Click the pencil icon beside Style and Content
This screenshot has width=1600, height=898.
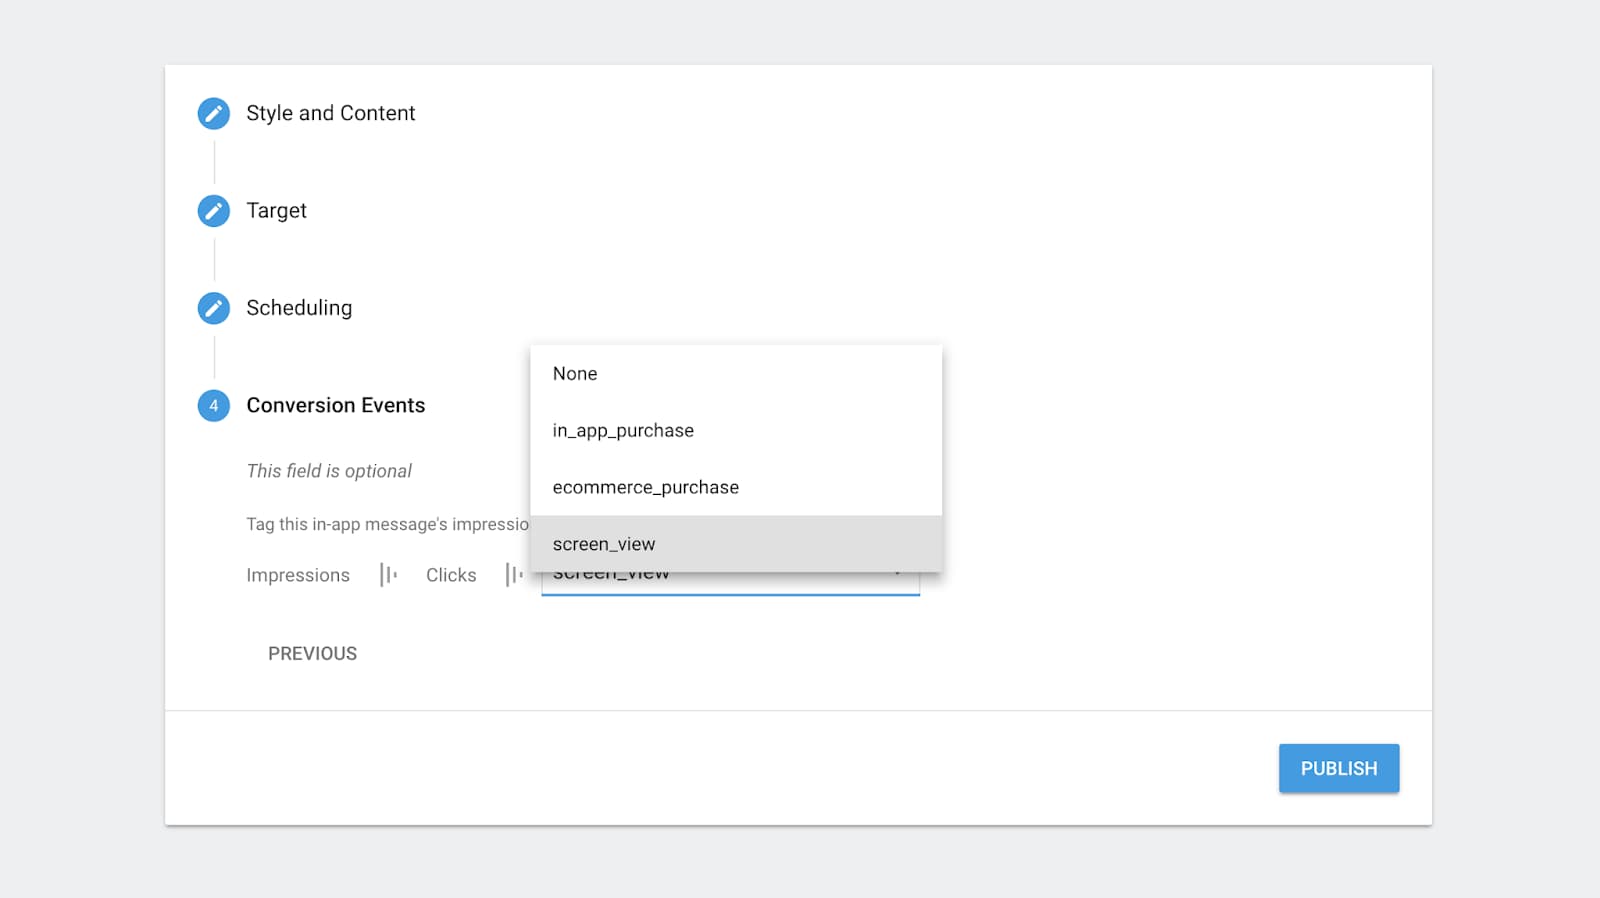(x=213, y=113)
